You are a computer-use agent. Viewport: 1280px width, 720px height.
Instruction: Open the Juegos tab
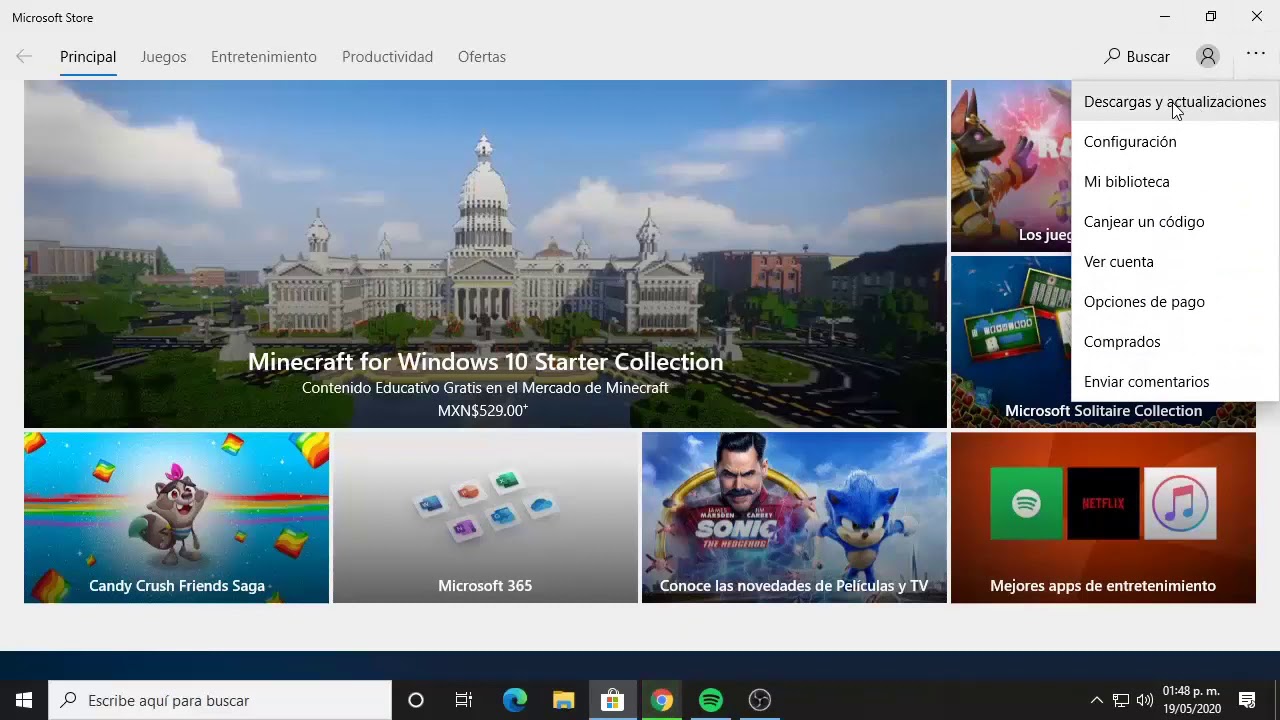163,57
